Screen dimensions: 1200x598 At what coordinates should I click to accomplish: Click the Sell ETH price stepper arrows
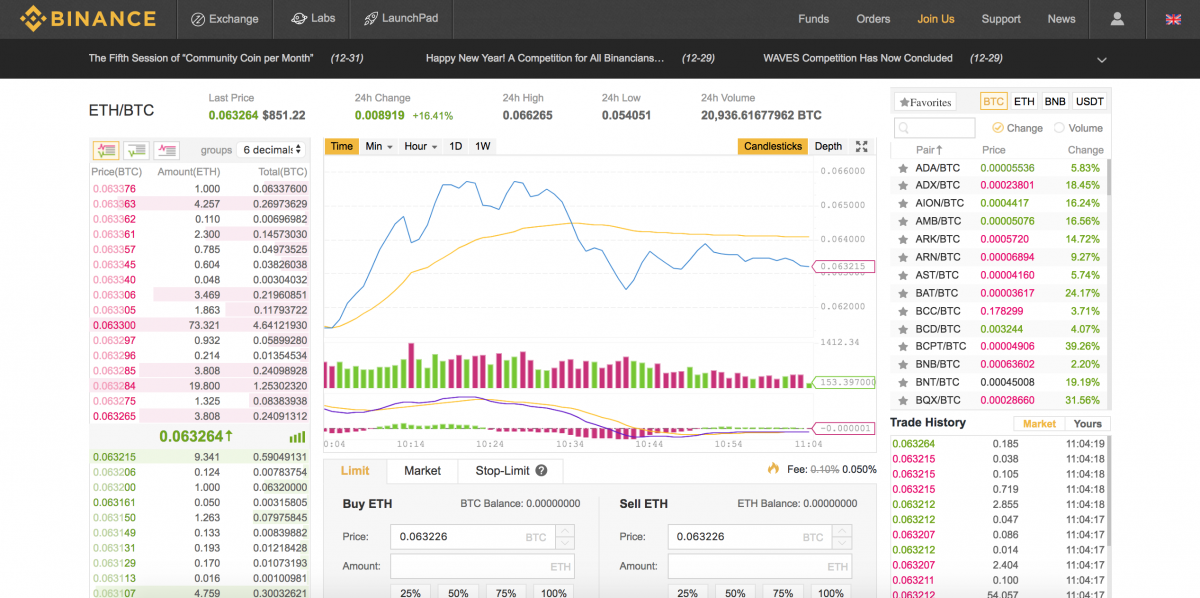[x=842, y=537]
